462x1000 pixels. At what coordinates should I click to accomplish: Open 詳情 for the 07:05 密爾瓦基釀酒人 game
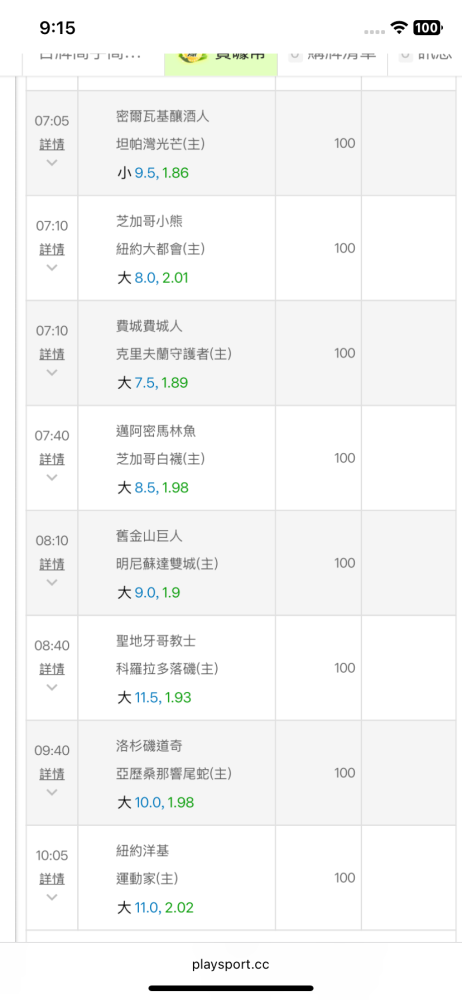52,144
